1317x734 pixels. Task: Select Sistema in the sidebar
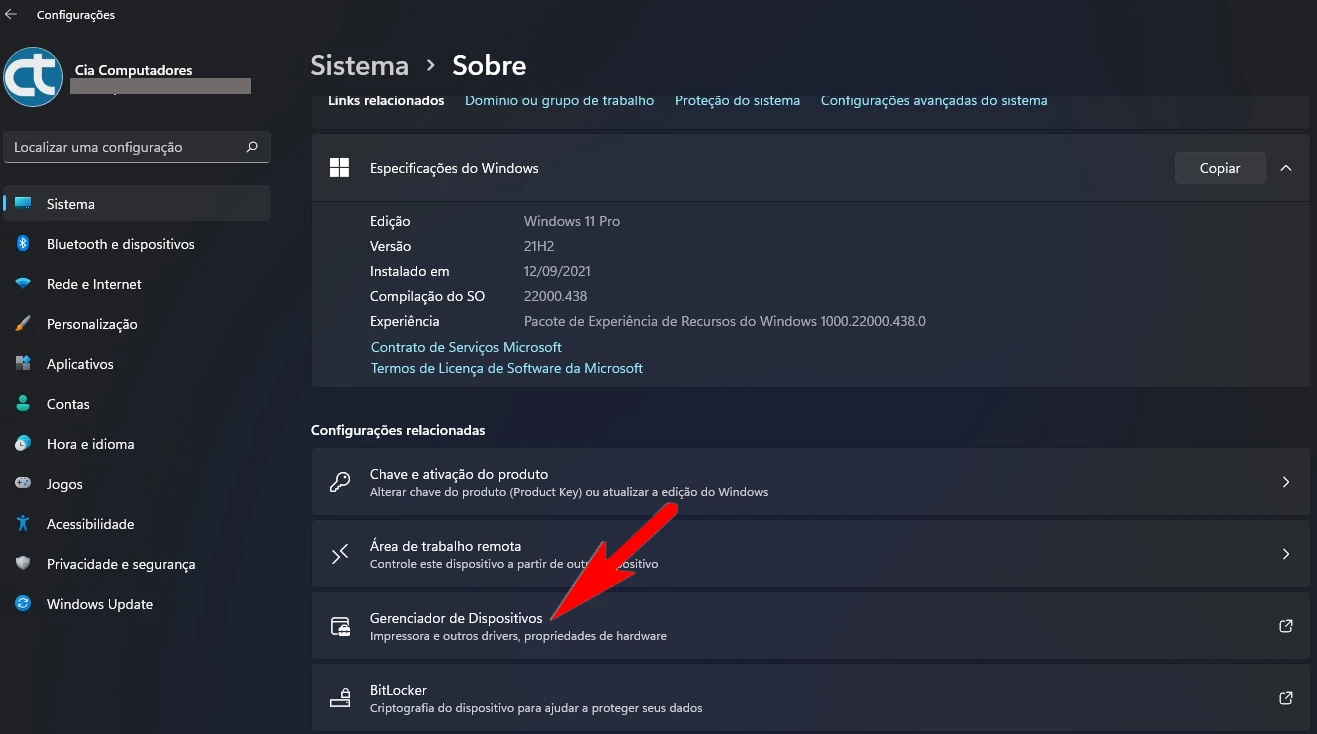click(137, 203)
